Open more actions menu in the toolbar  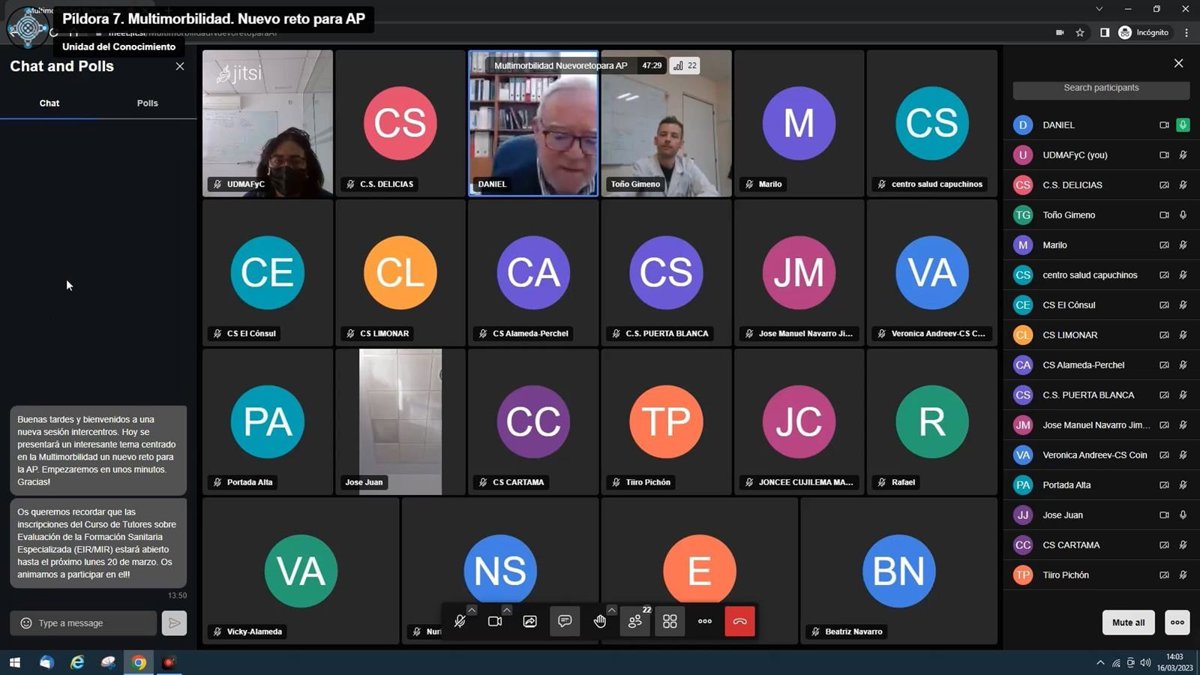[705, 621]
